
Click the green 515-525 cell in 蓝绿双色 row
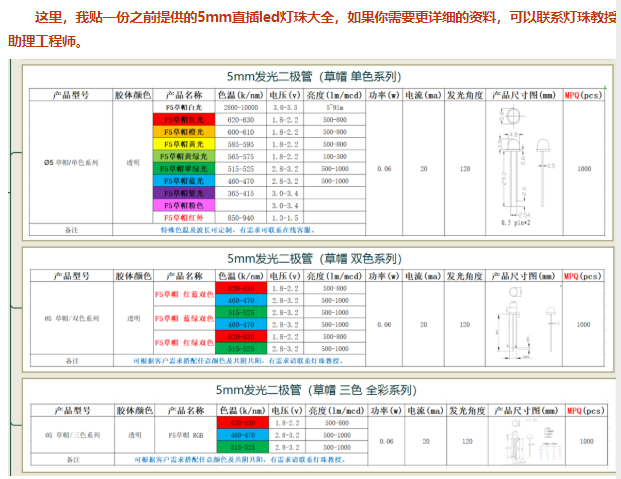click(x=241, y=312)
